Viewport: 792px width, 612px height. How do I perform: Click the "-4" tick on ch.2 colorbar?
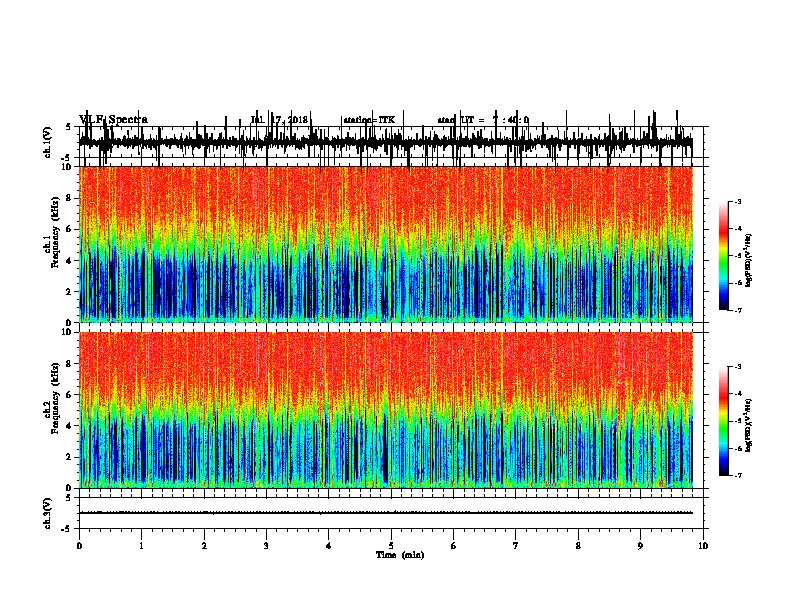point(737,394)
